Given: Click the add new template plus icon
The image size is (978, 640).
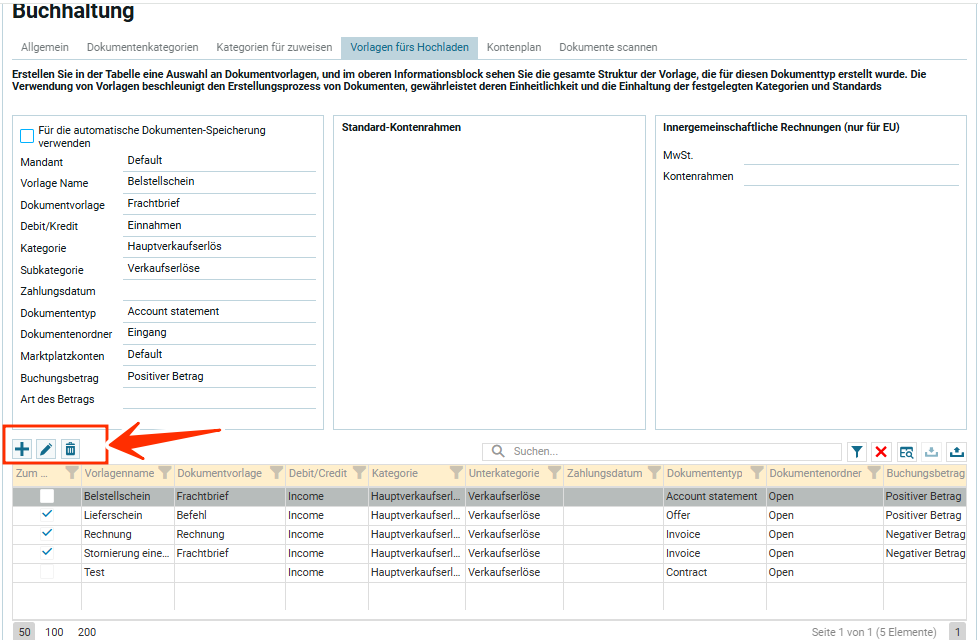Looking at the screenshot, I should point(22,449).
